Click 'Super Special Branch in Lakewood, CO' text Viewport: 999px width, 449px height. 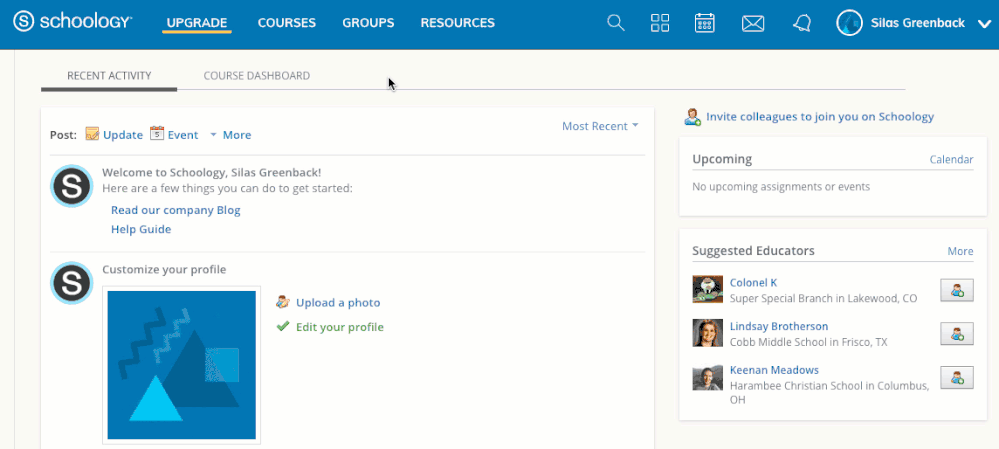823,298
